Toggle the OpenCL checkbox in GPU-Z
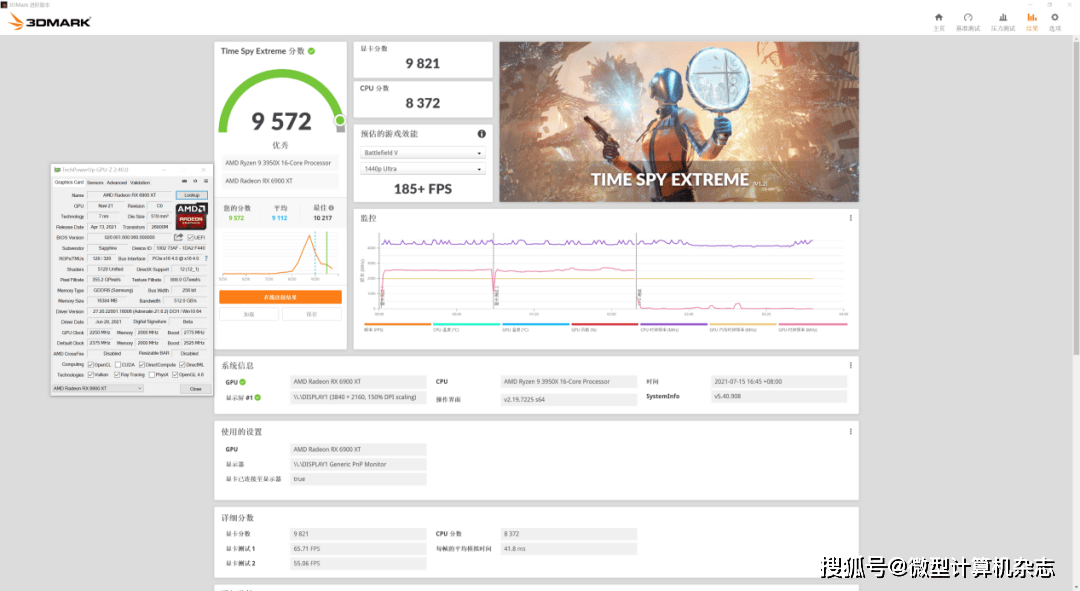Viewport: 1080px width, 591px height. click(x=91, y=364)
